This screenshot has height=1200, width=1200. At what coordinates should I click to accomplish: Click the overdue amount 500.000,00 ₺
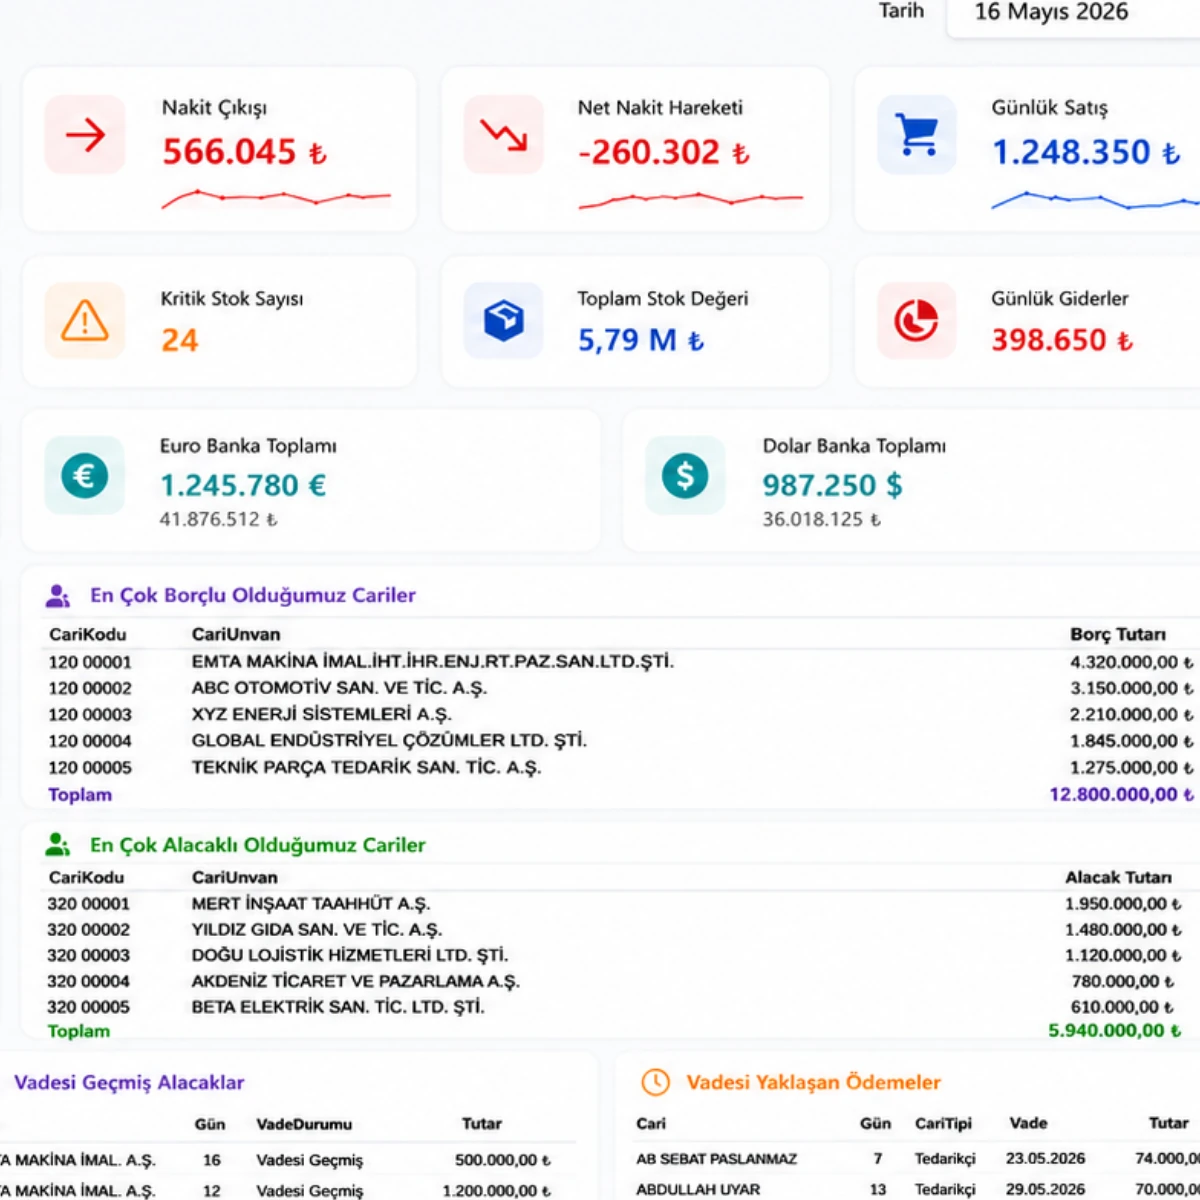click(x=503, y=1160)
